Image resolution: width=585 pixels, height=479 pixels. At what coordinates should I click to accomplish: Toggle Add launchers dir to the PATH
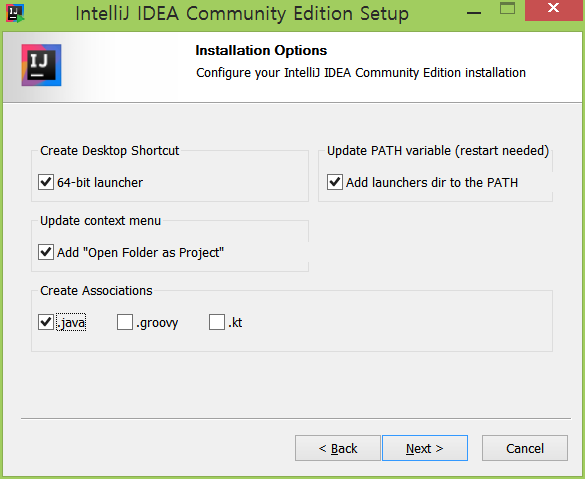[335, 182]
